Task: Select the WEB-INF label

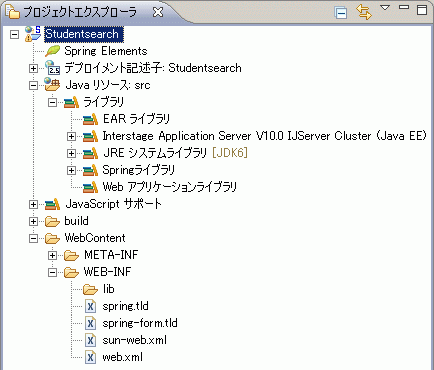Action: point(107,272)
